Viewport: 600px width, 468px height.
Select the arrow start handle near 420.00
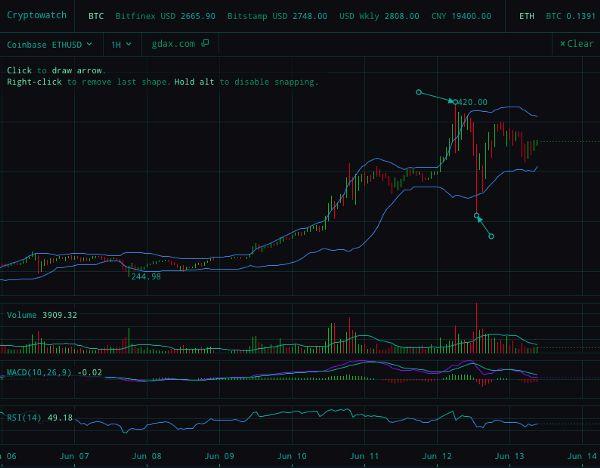419,92
